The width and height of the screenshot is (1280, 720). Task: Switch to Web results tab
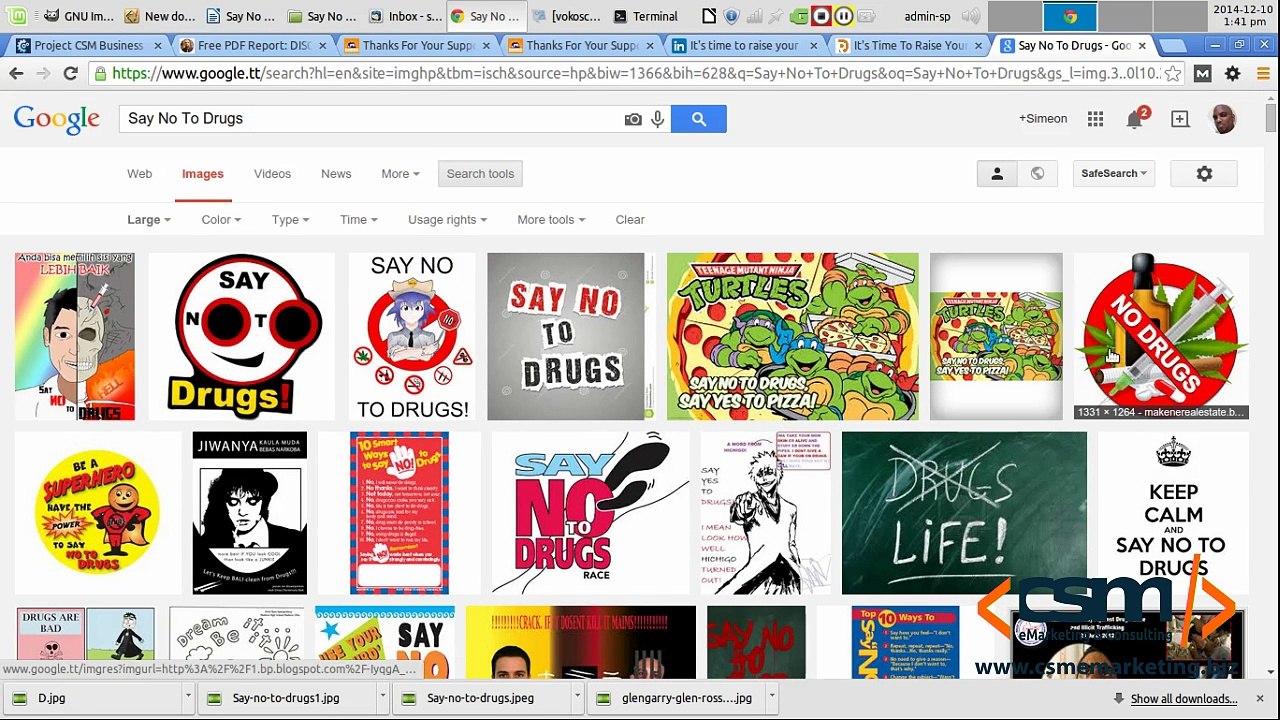point(139,173)
